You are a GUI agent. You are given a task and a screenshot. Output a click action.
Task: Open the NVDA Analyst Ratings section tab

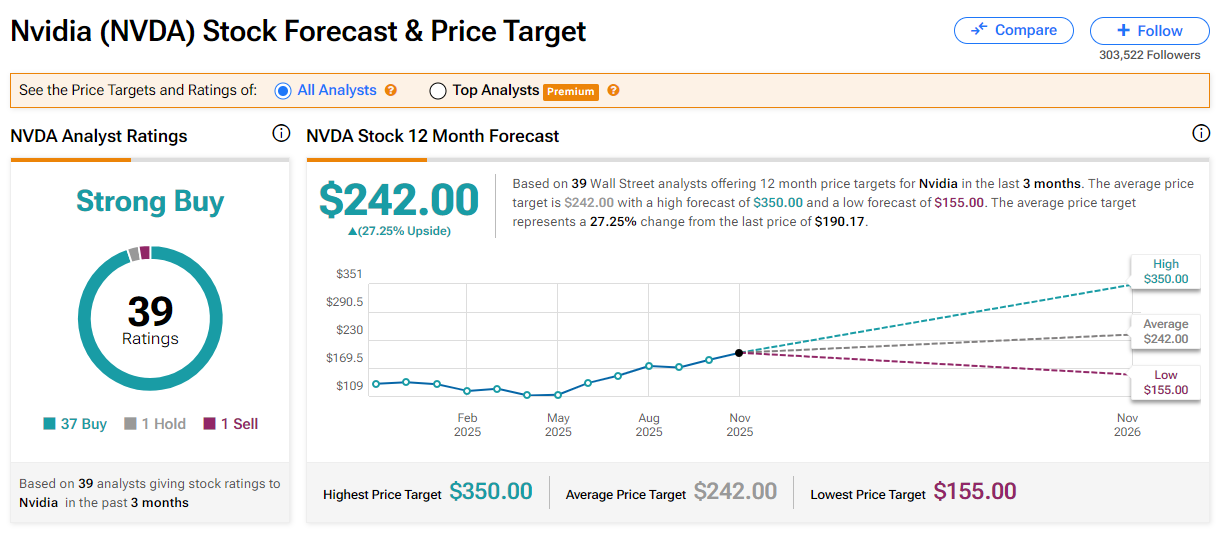click(x=99, y=136)
